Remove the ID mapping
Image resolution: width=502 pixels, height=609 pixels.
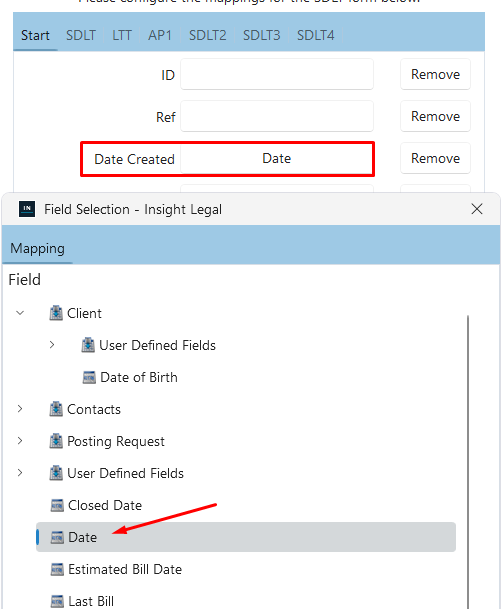[435, 74]
